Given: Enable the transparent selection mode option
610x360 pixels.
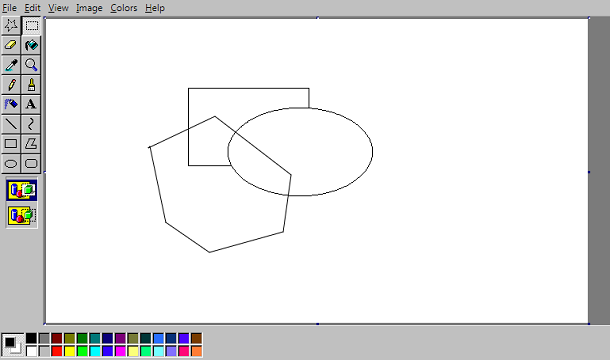Looking at the screenshot, I should tap(22, 215).
